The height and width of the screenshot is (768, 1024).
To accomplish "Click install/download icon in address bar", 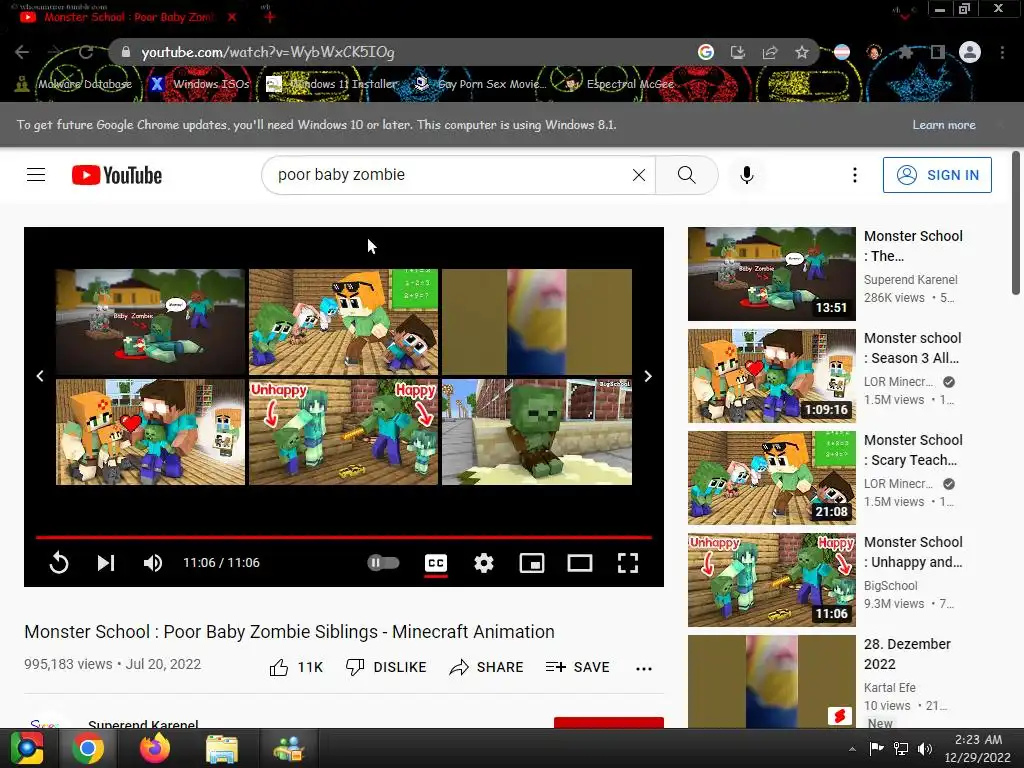I will click(737, 52).
